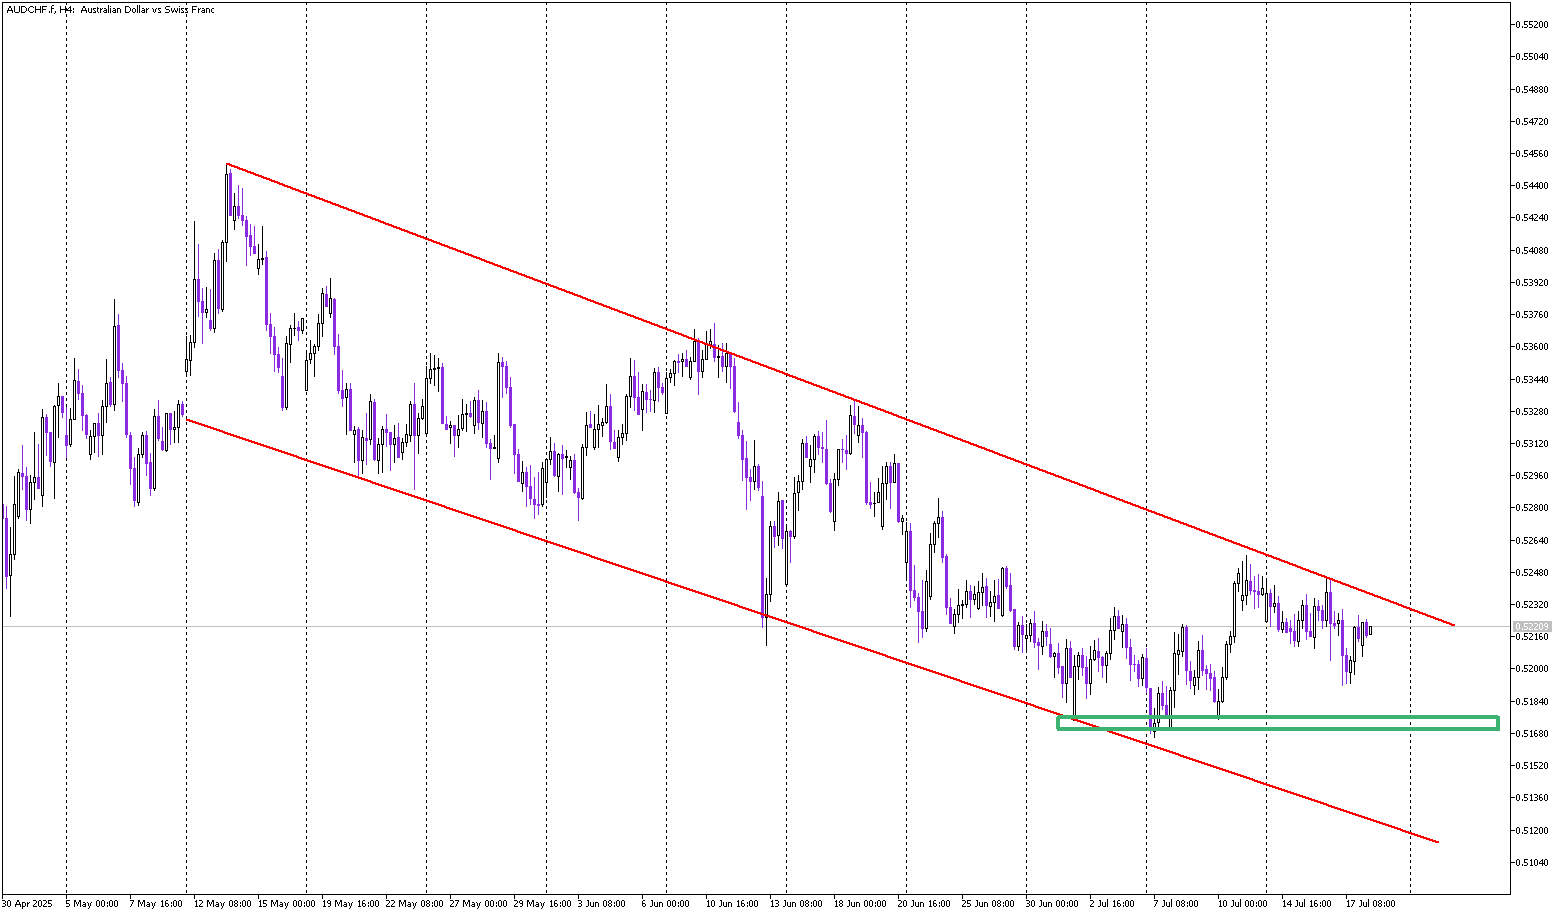Click the 0.52000 price axis label
This screenshot has width=1563, height=915.
pyautogui.click(x=1533, y=669)
